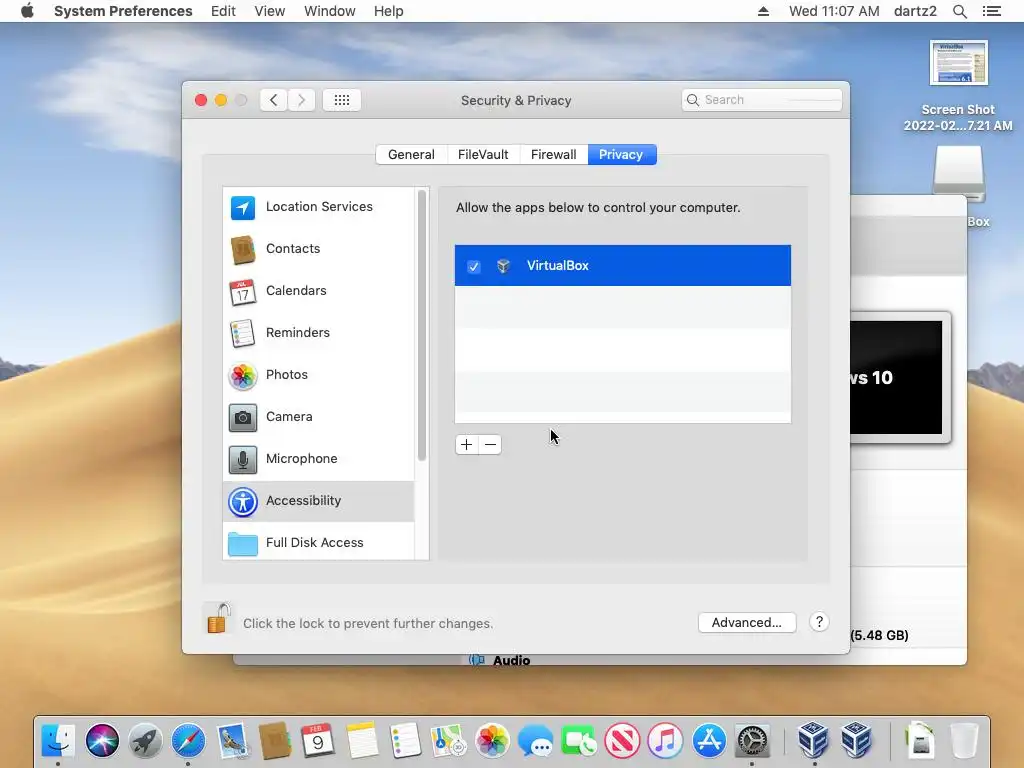This screenshot has width=1024, height=768.
Task: Open Finder from the Dock
Action: click(58, 741)
